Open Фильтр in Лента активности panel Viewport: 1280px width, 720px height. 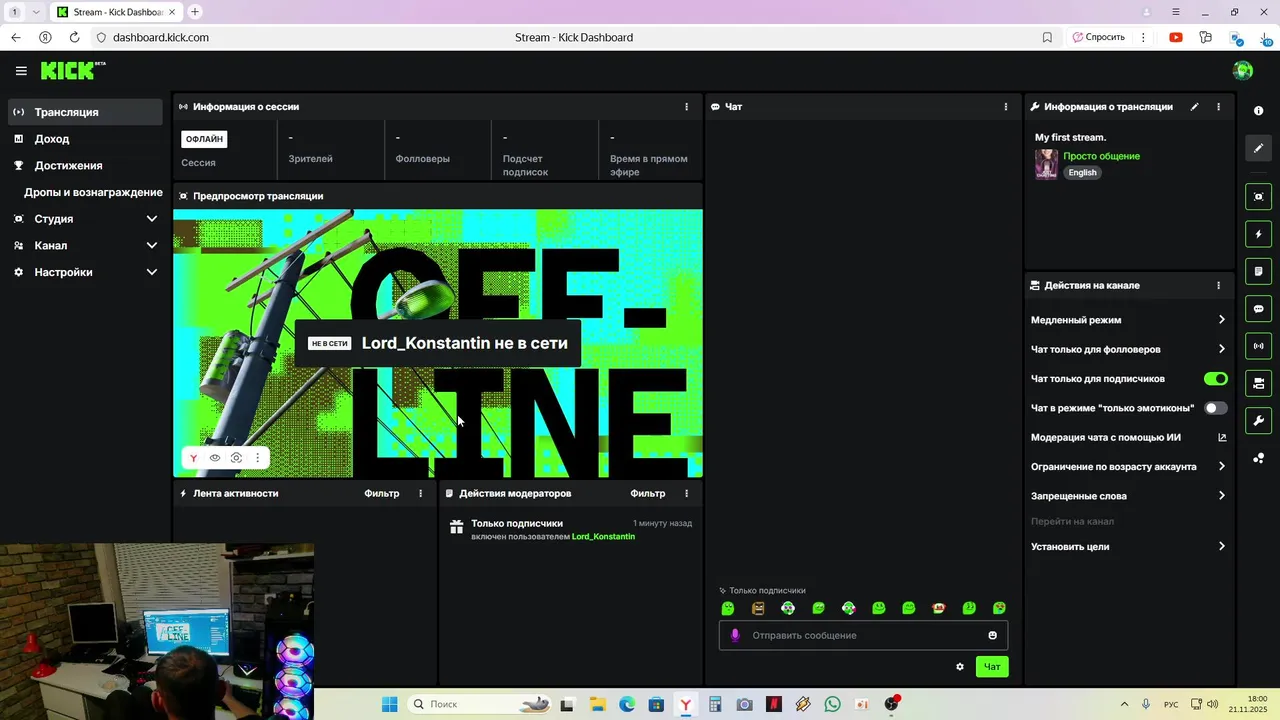(x=382, y=494)
